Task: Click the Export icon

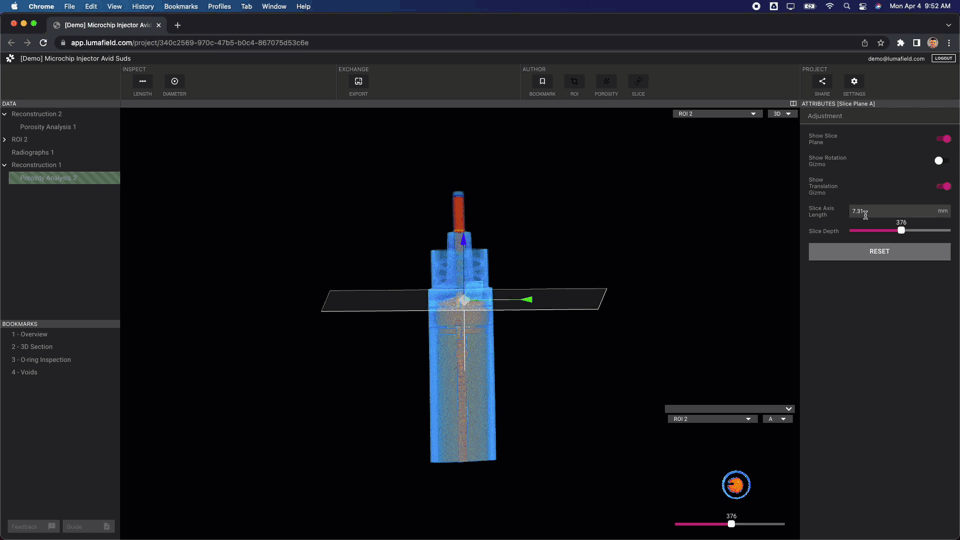Action: [x=358, y=82]
